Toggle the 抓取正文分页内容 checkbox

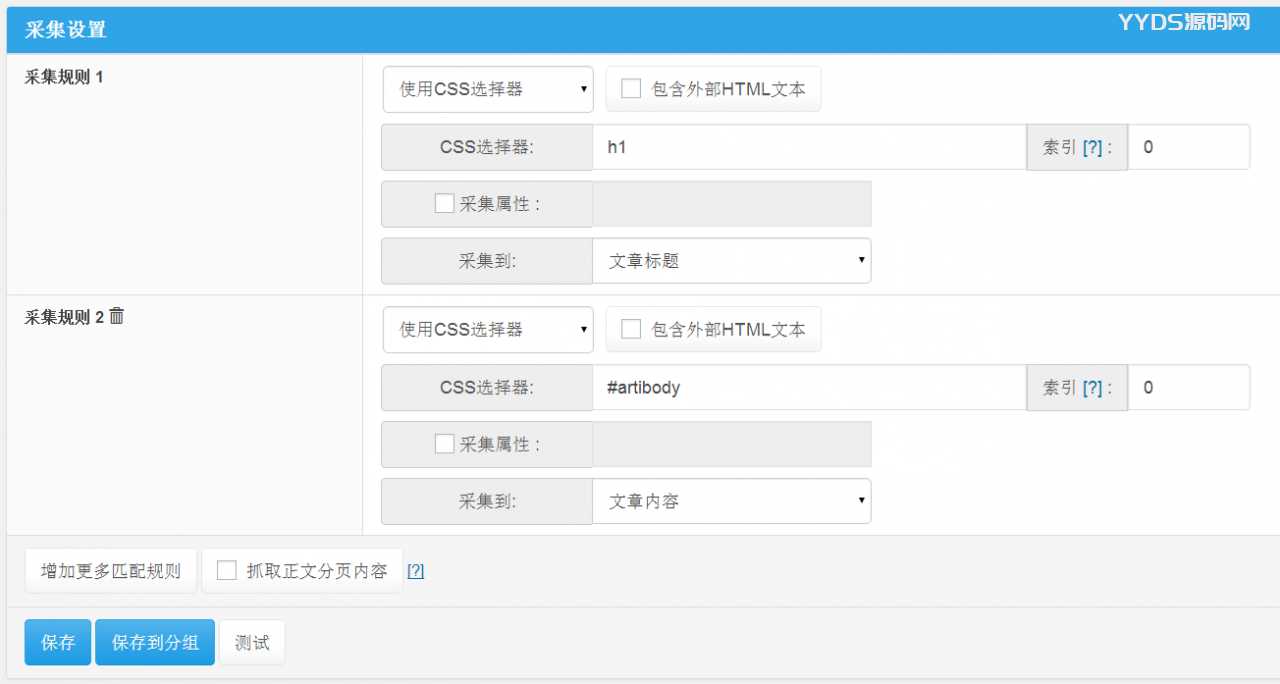tap(227, 570)
